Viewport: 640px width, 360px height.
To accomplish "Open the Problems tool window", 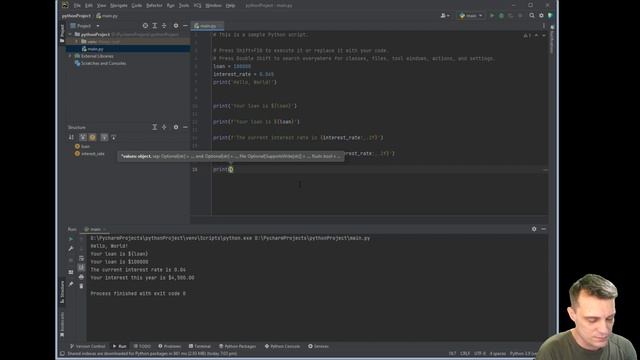I will point(169,346).
